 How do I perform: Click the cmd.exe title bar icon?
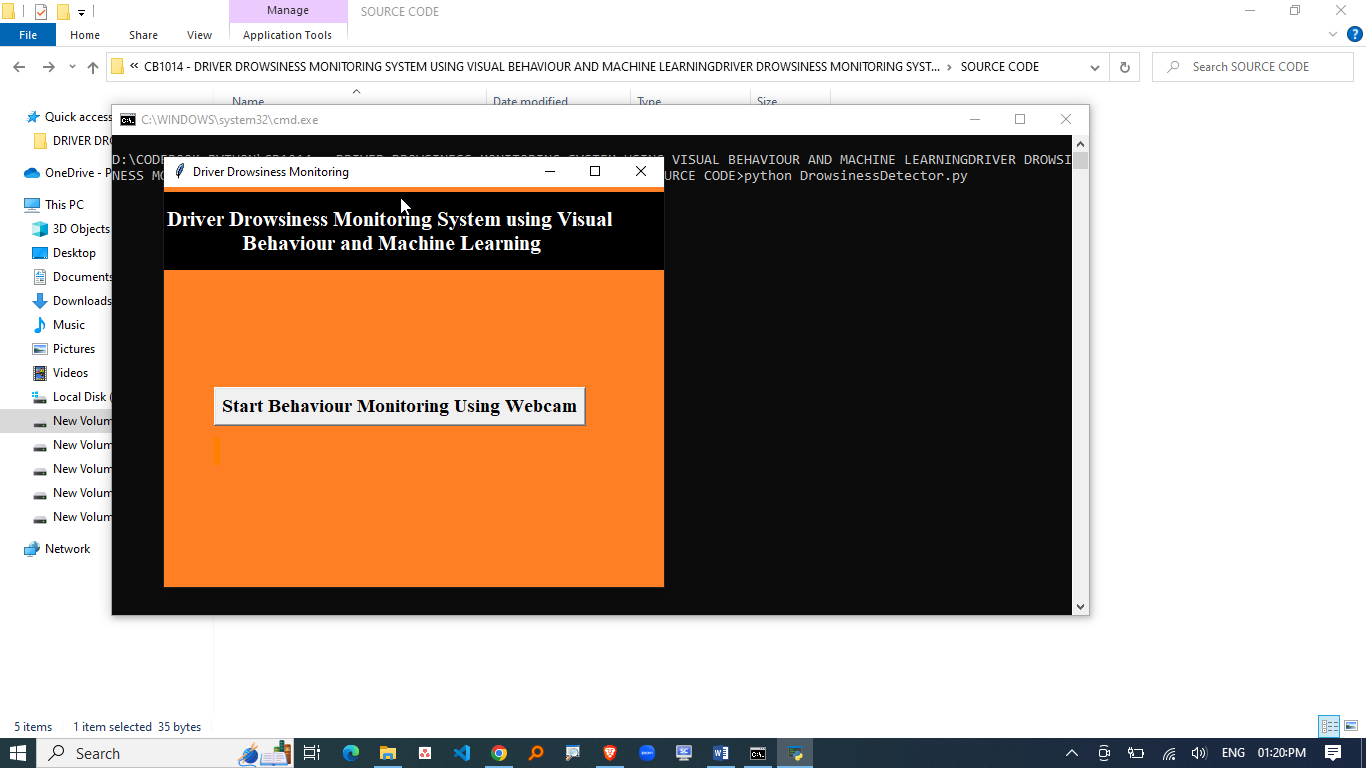pos(128,119)
